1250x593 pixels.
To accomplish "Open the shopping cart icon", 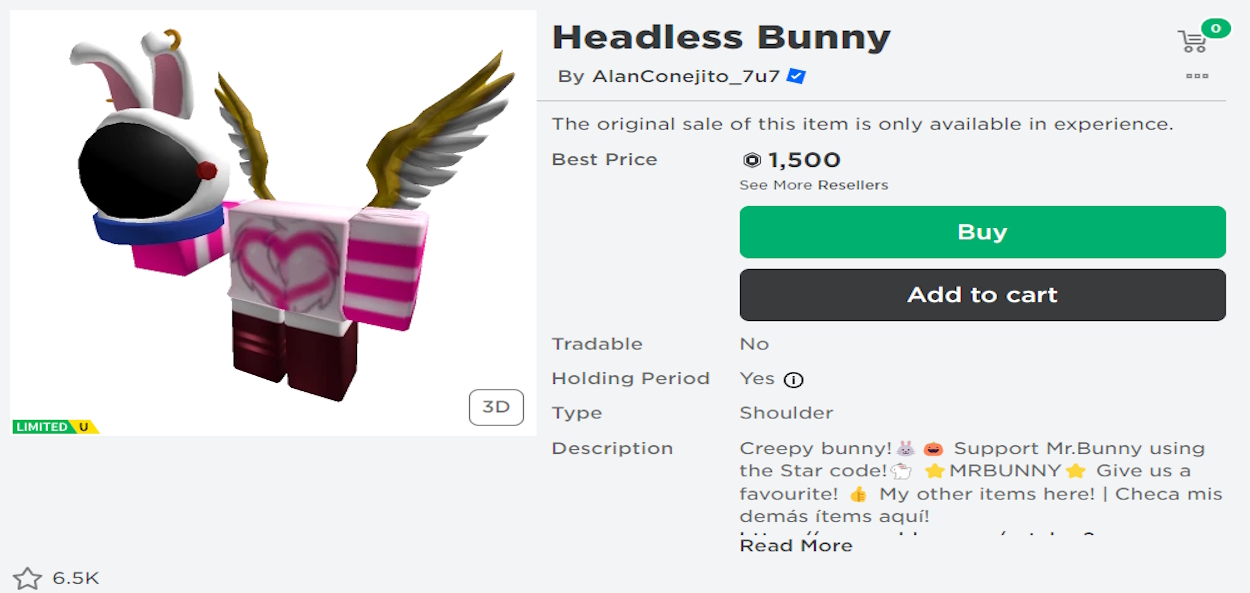I will point(1190,41).
